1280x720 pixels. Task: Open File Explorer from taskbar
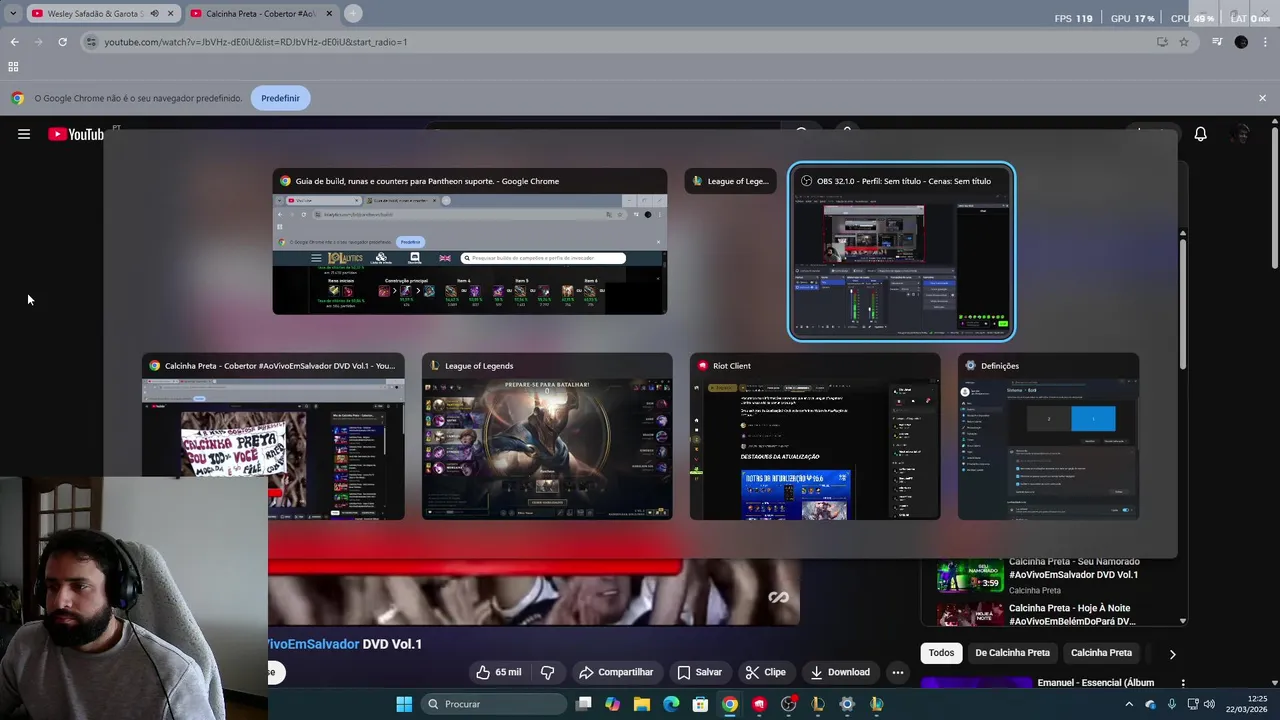[x=642, y=704]
